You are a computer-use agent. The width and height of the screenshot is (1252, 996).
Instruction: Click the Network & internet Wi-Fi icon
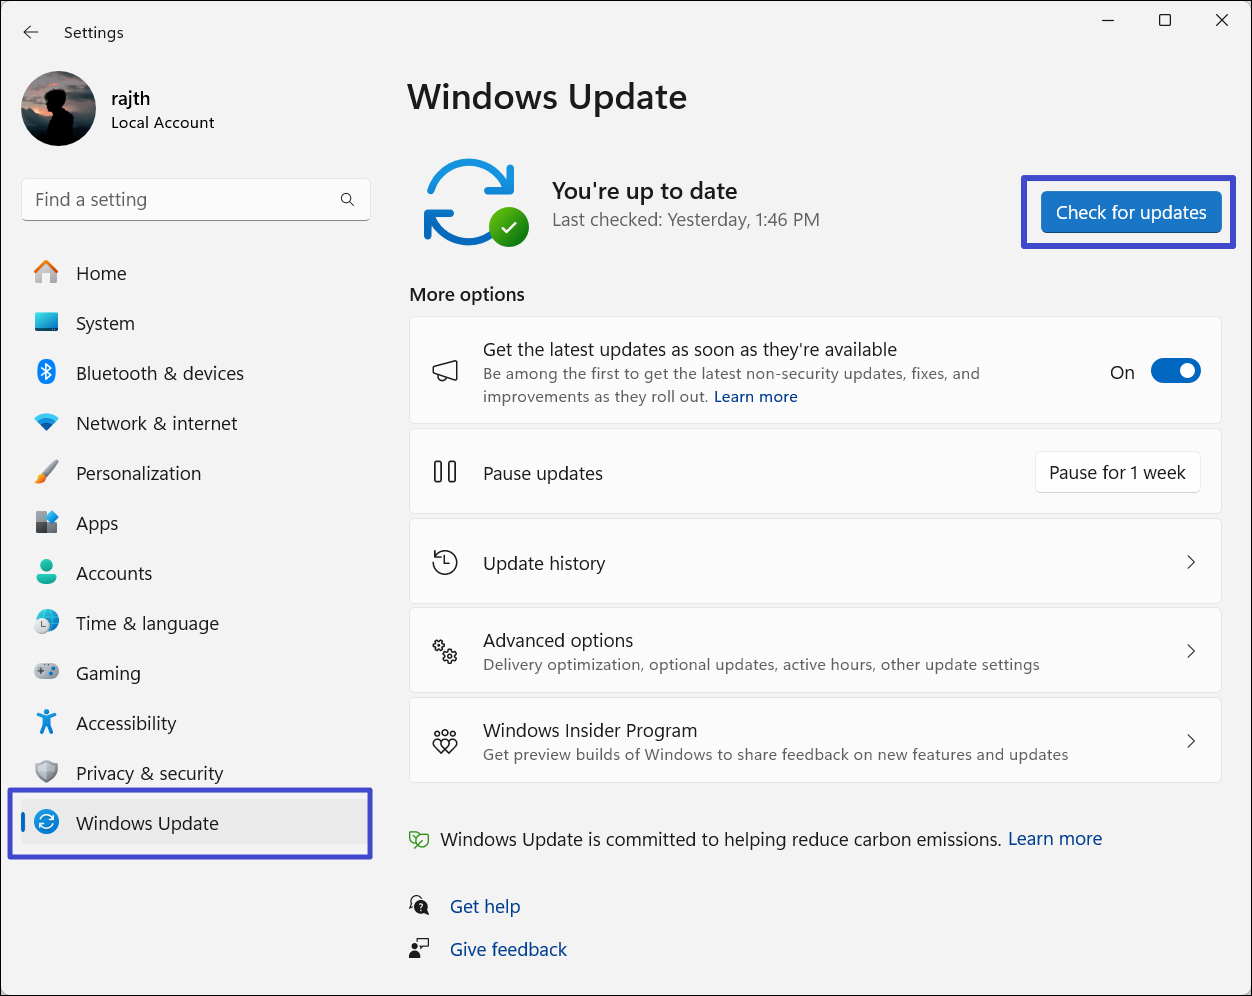pyautogui.click(x=46, y=422)
